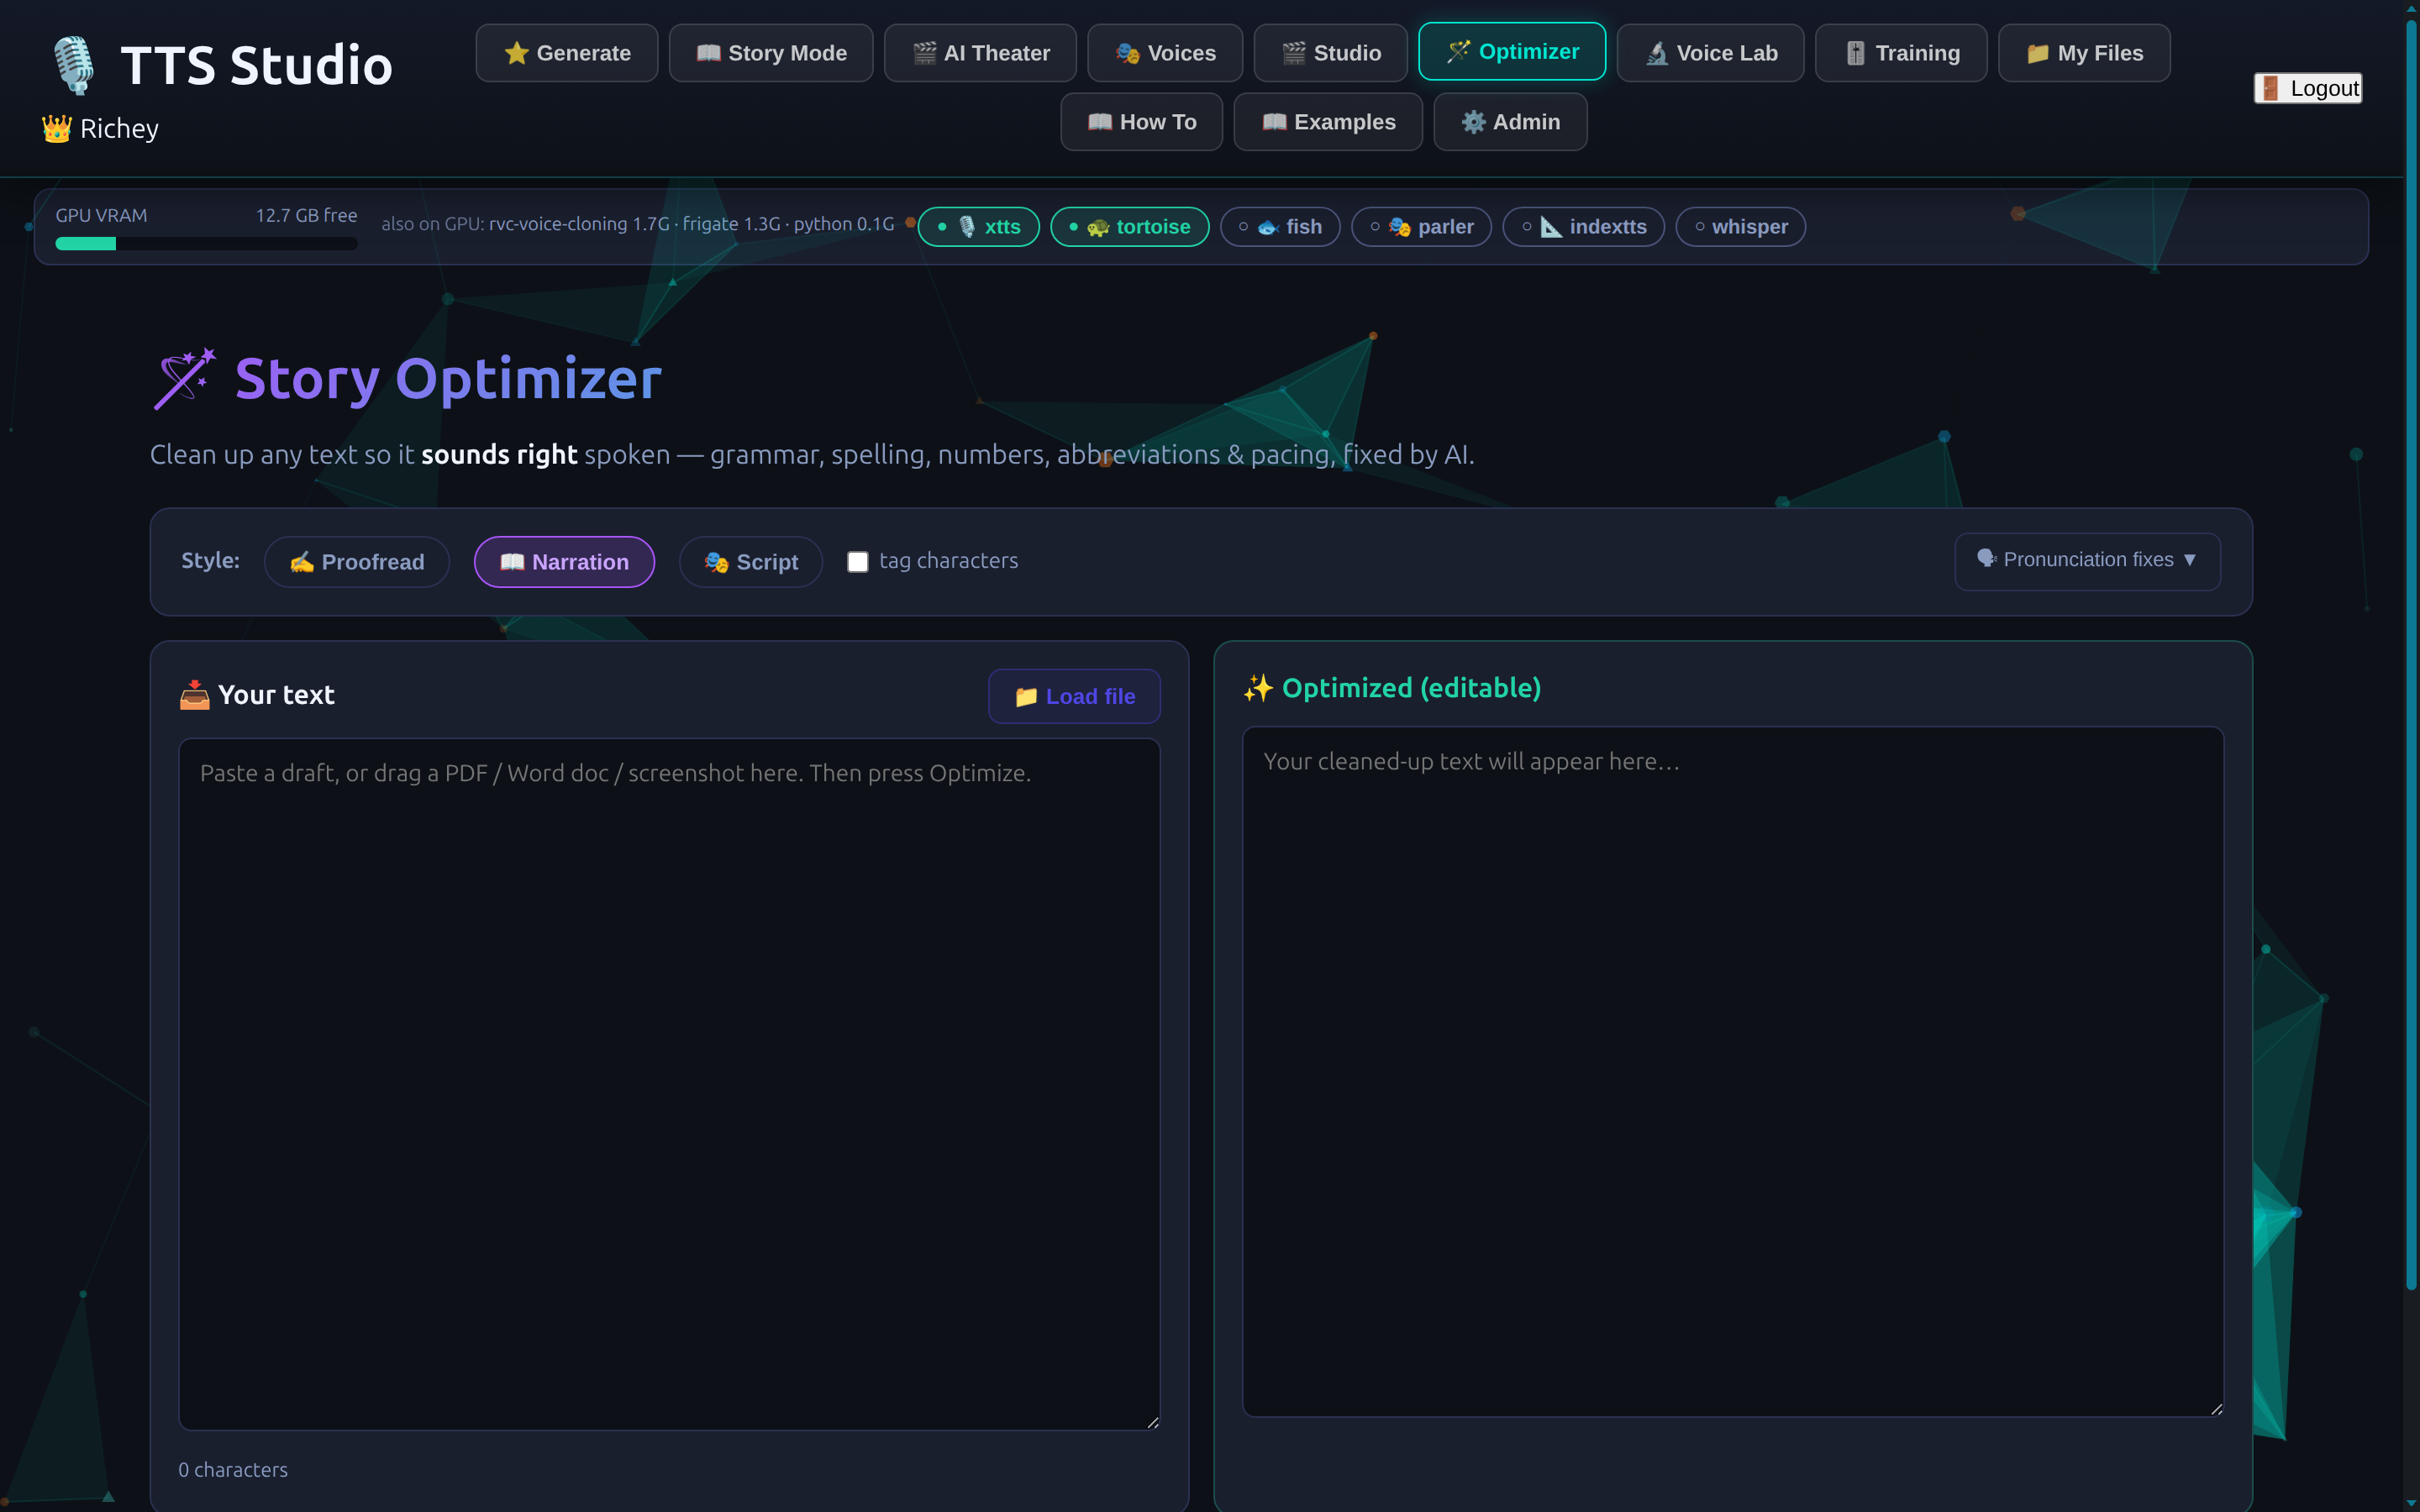The image size is (2420, 1512).
Task: Click the folder icon on My Files
Action: tap(2038, 53)
